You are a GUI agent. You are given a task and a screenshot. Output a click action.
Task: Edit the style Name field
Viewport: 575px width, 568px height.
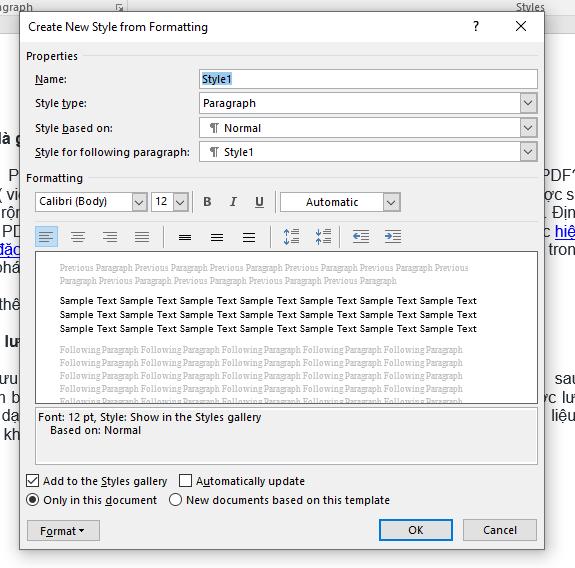[368, 79]
